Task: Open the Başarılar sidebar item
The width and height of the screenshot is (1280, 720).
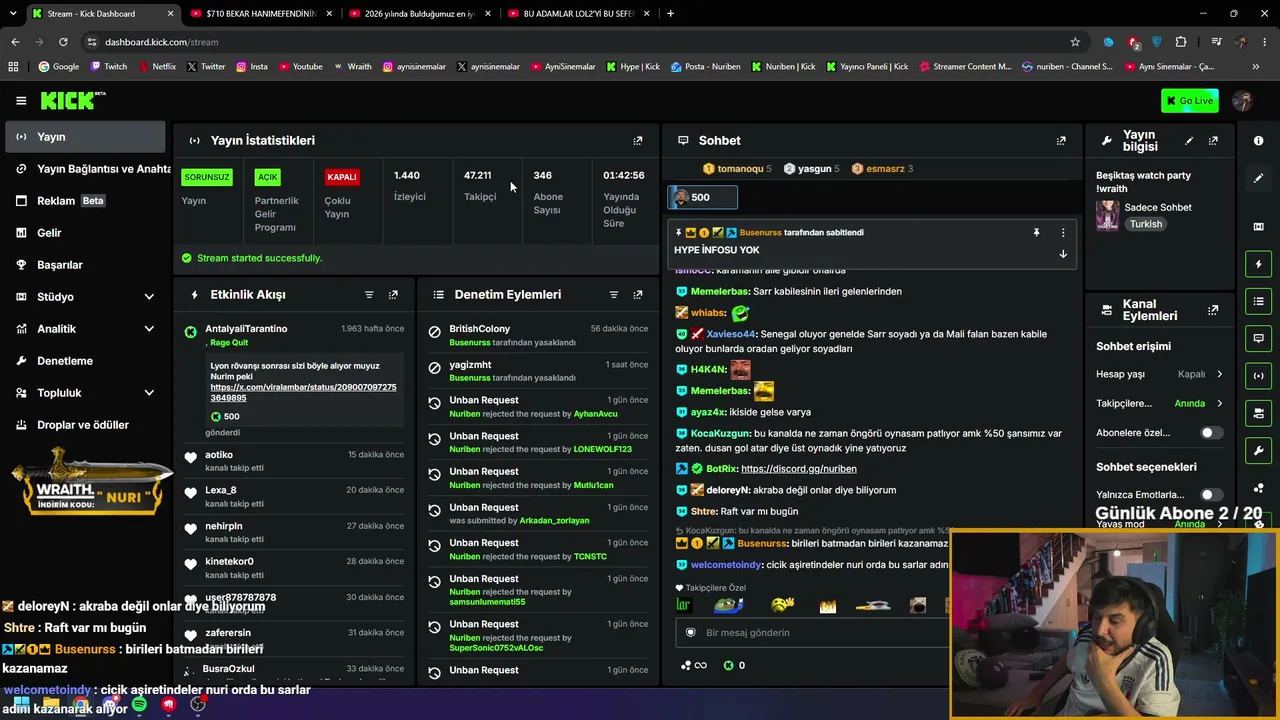Action: click(x=85, y=265)
